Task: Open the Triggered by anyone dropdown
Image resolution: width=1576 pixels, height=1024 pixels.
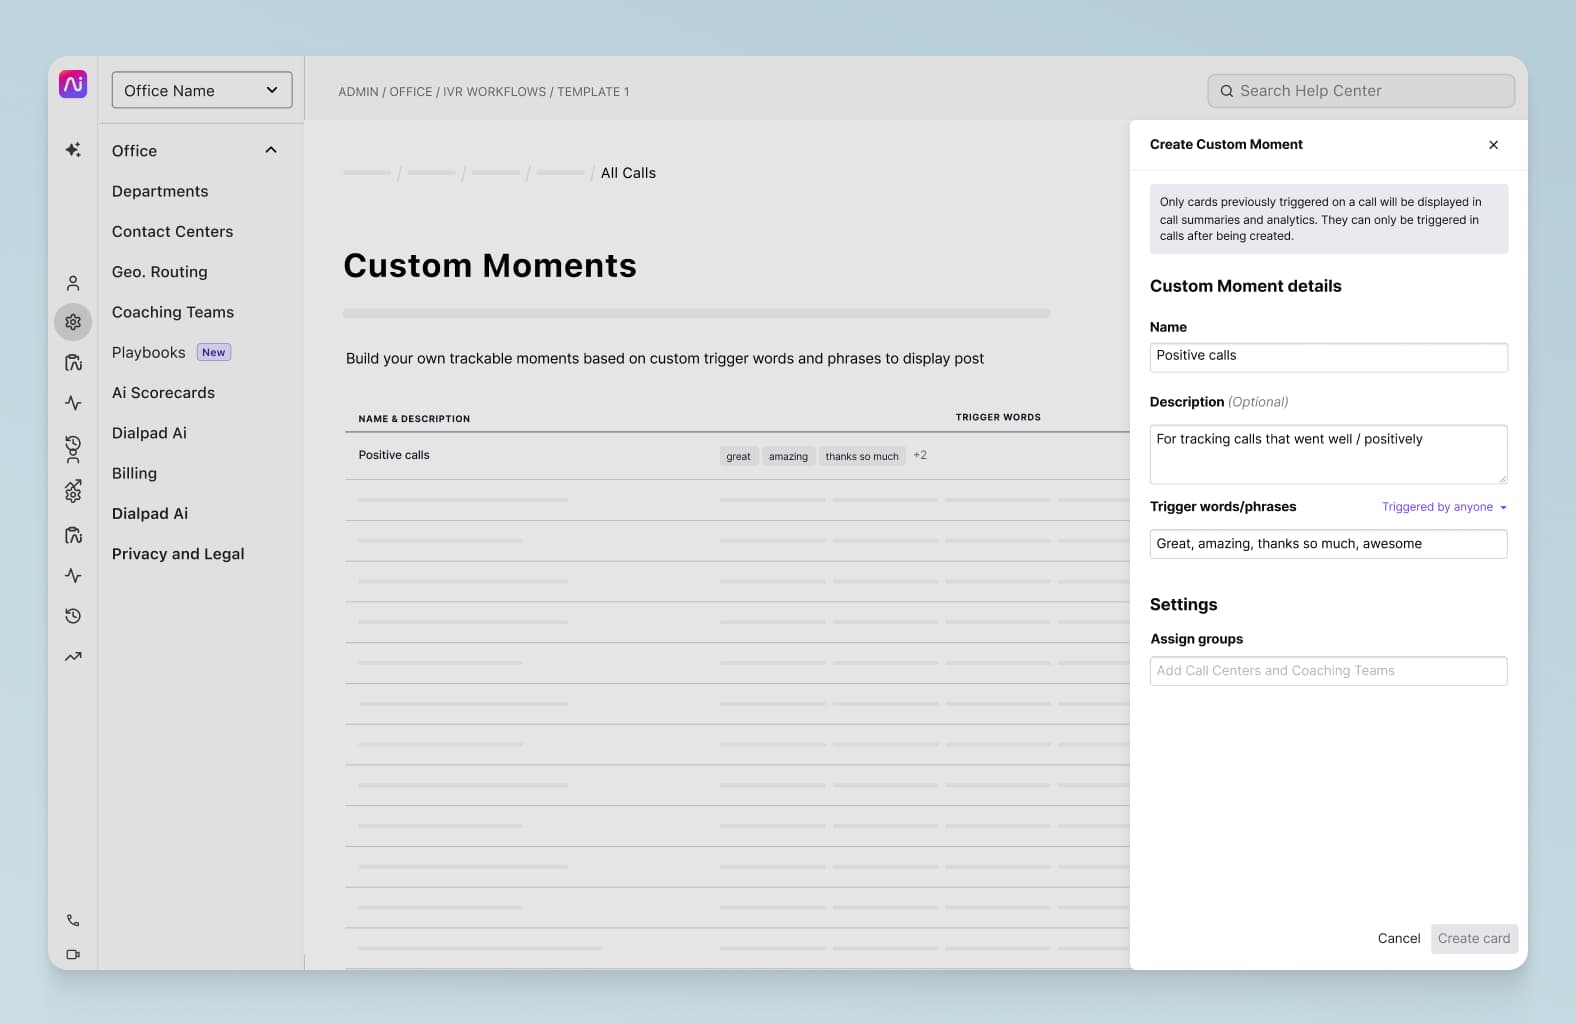Action: [x=1443, y=507]
